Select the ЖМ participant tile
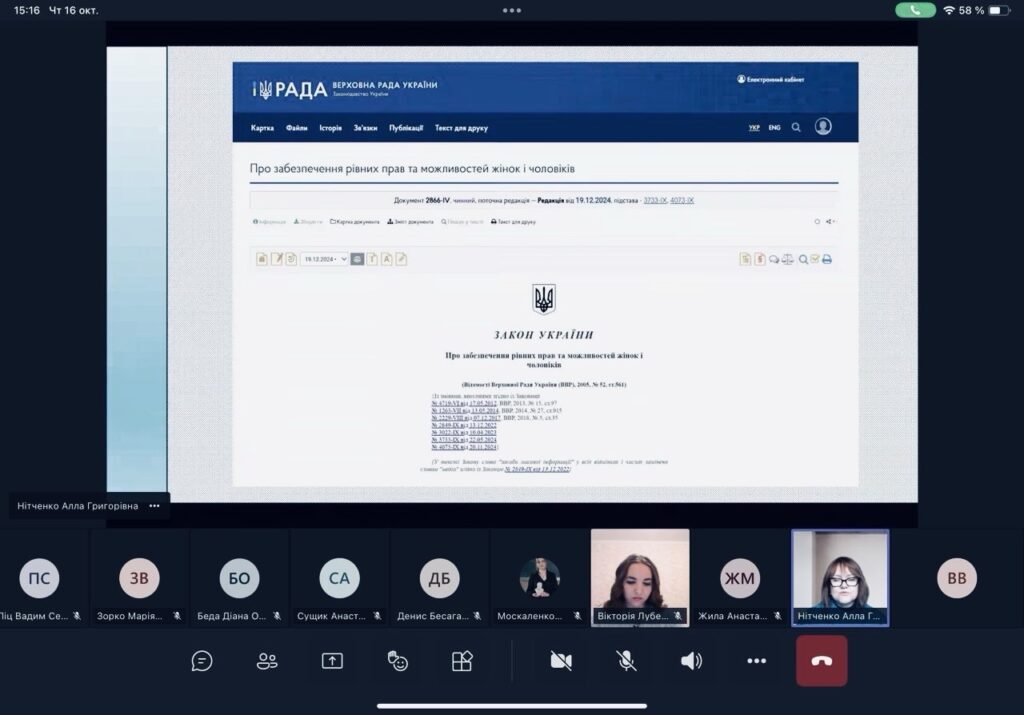 [740, 578]
